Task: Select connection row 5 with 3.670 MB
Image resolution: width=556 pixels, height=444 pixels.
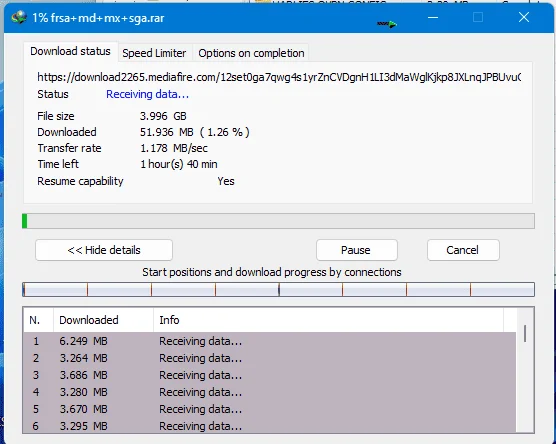Action: pos(269,409)
